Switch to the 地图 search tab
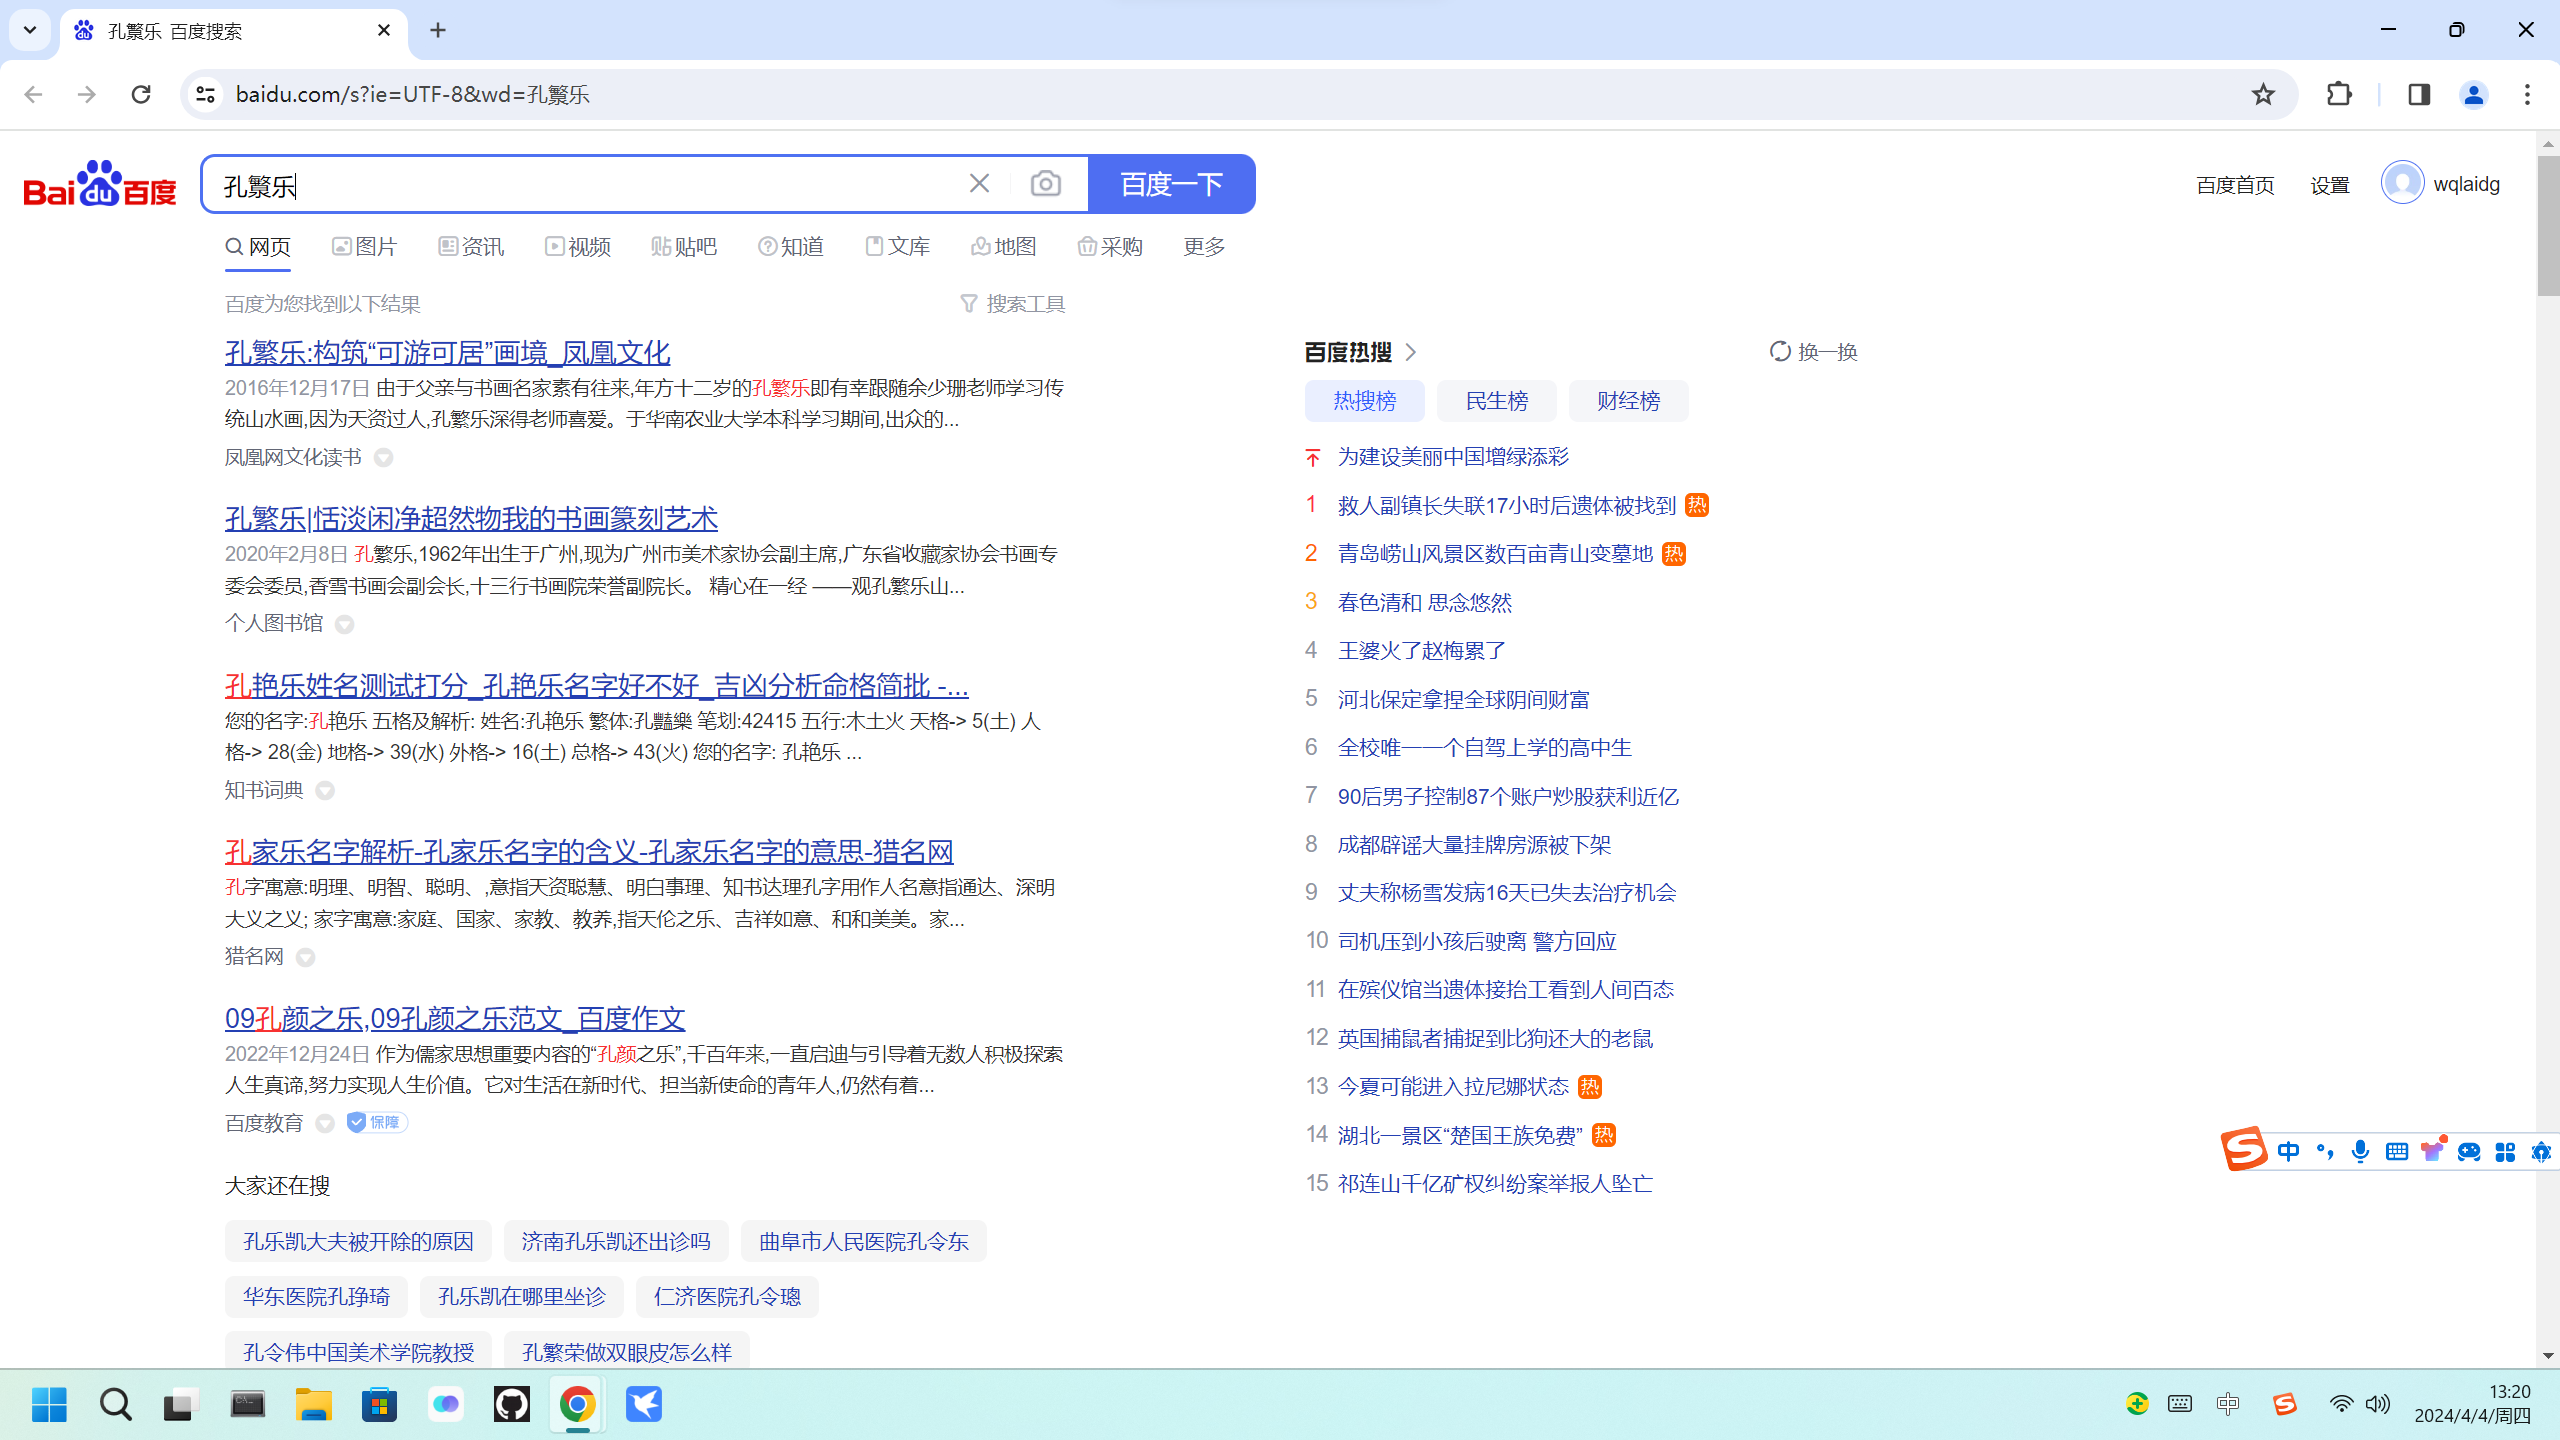This screenshot has width=2560, height=1440. coord(1004,247)
